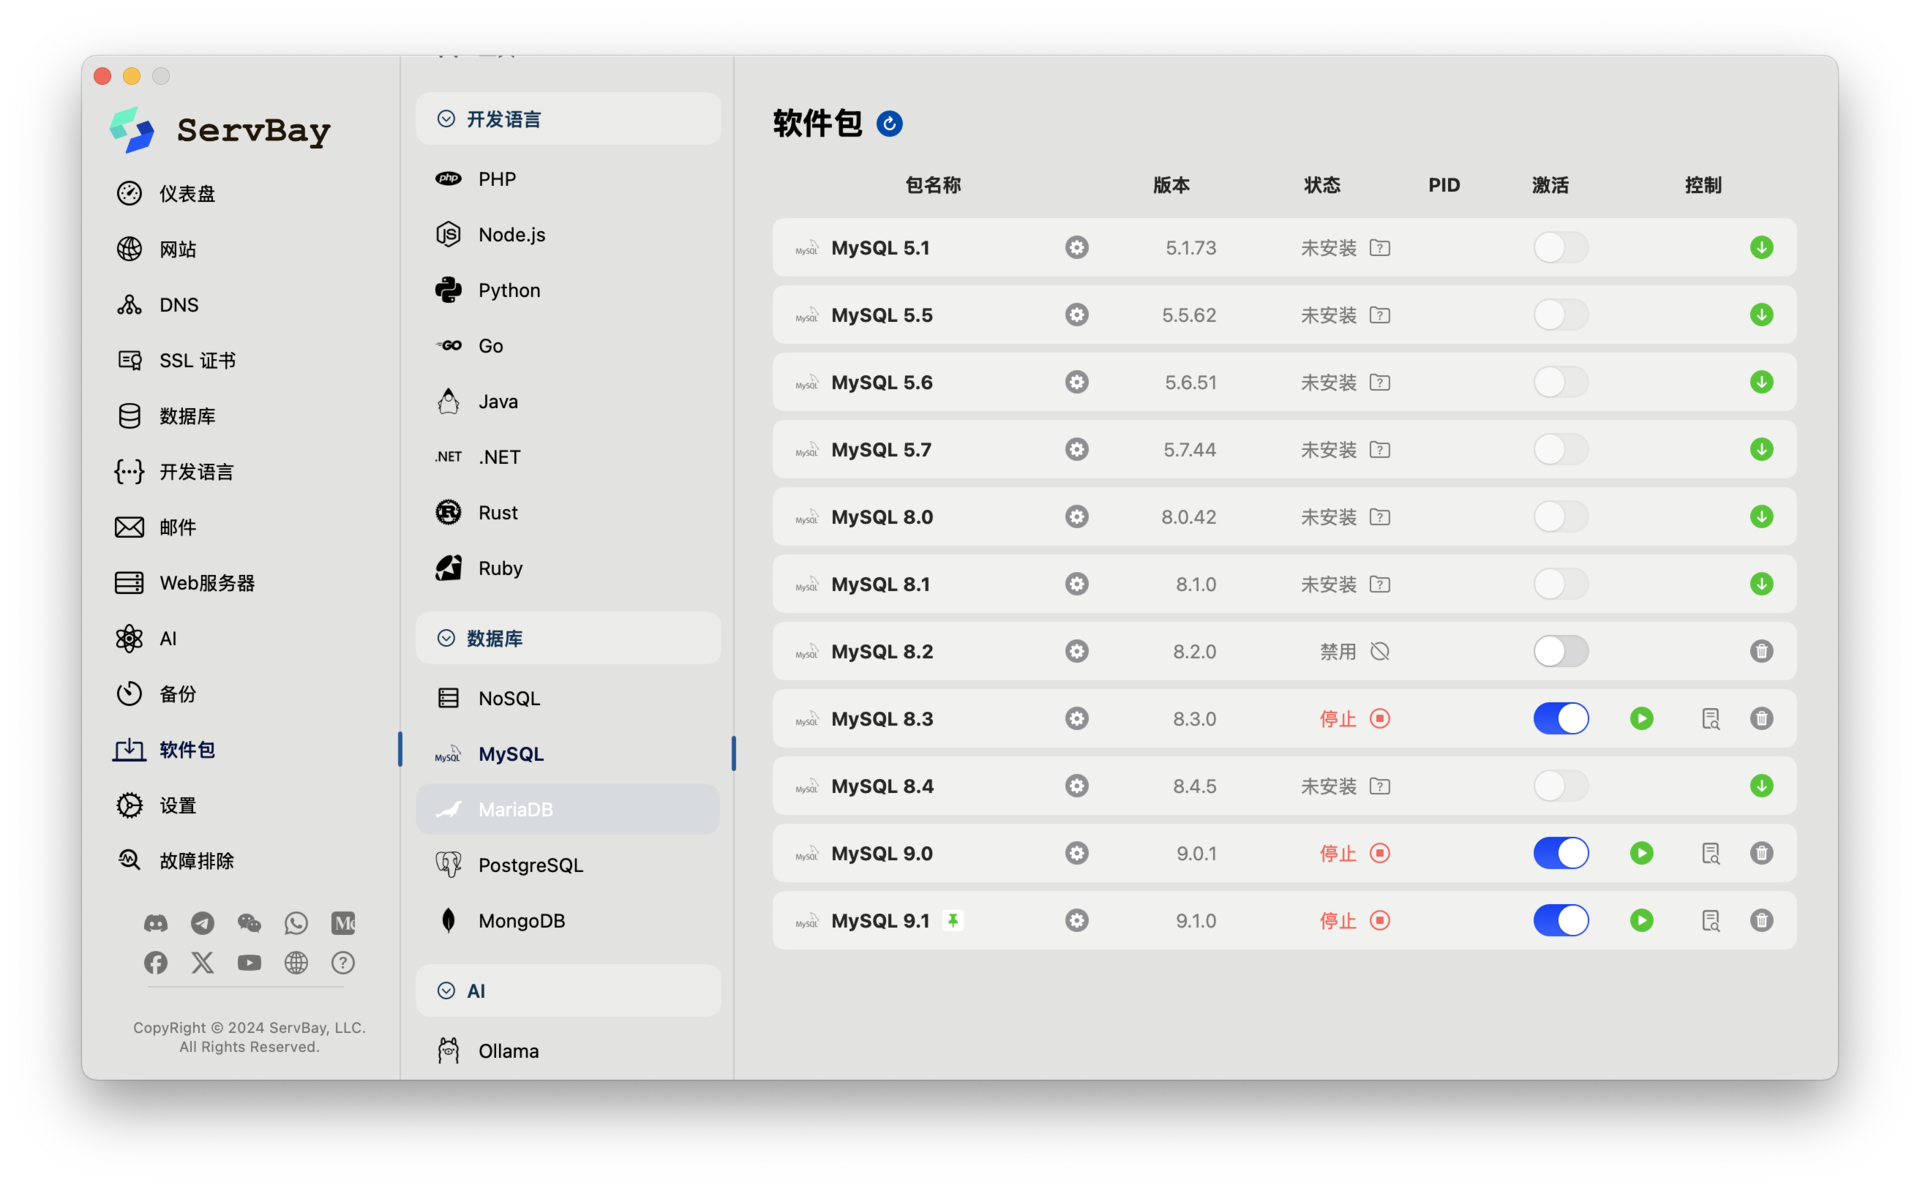
Task: Refresh the software package list
Action: pos(889,123)
